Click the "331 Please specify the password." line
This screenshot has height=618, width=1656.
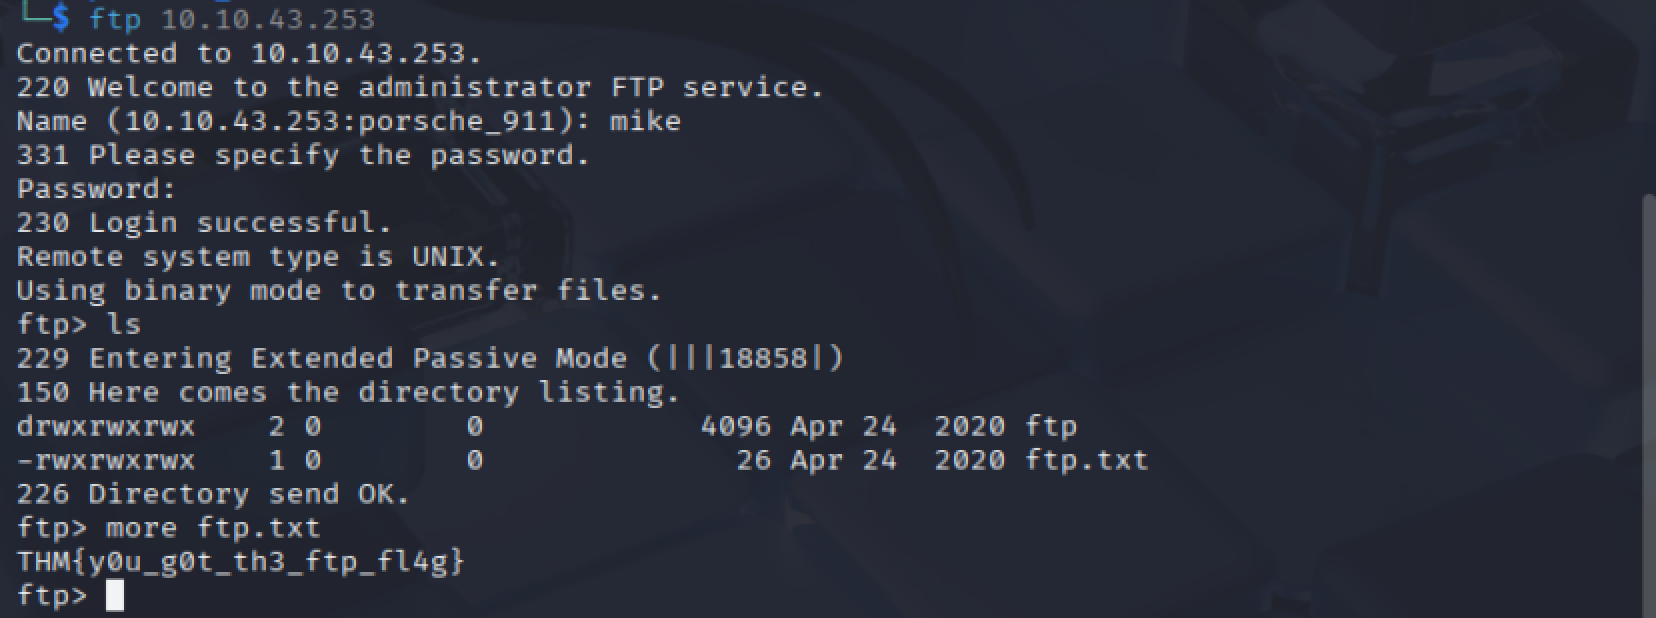pos(303,155)
